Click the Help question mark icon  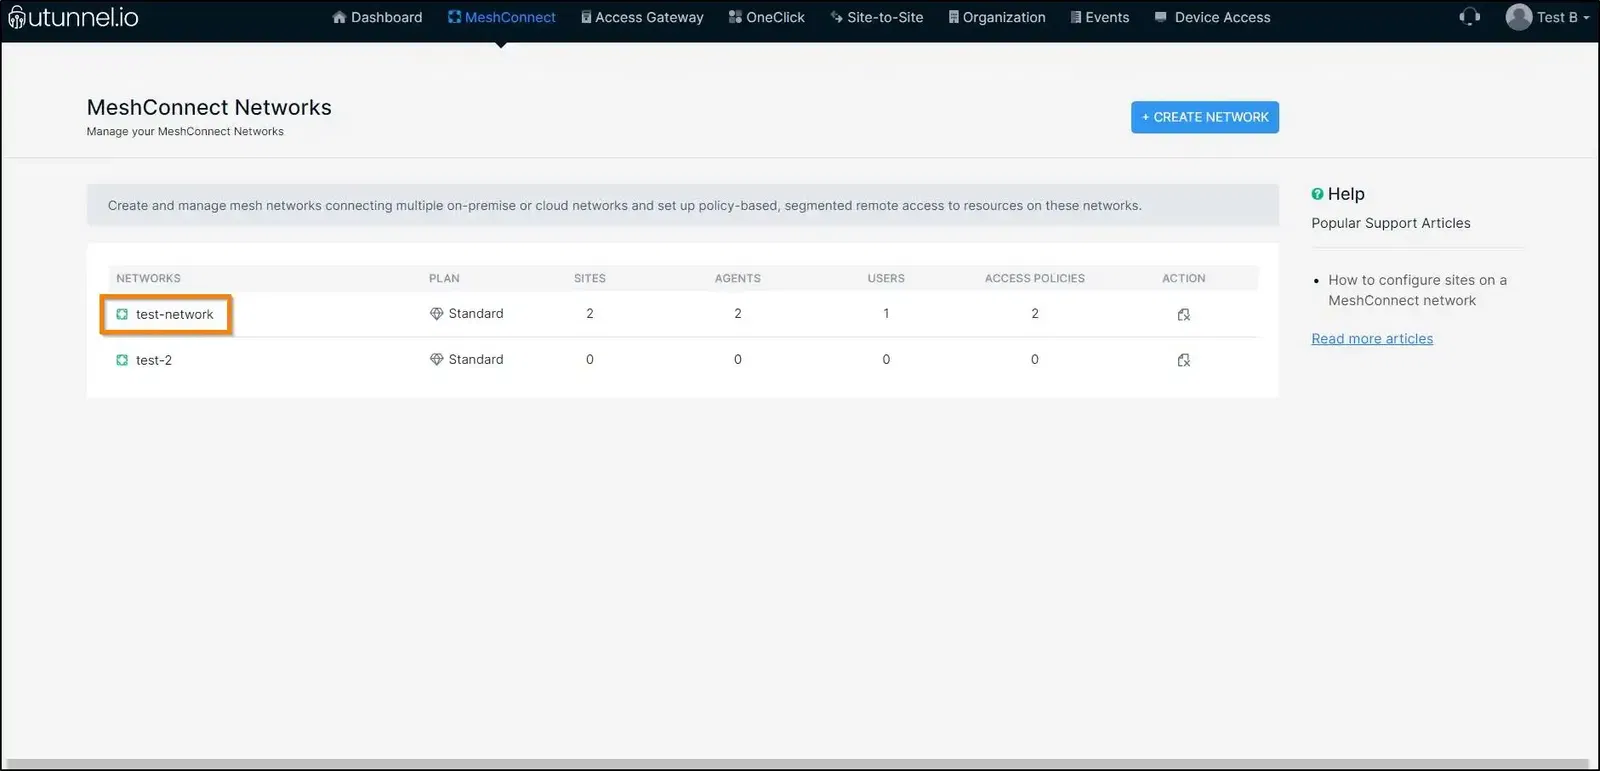coord(1317,194)
